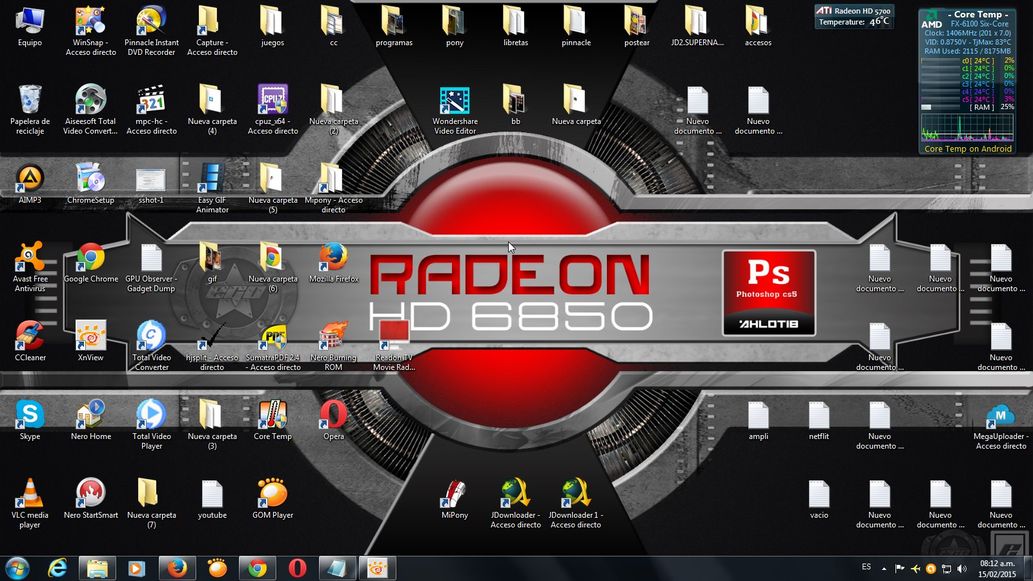Launch XnView desktop icon
Viewport: 1033px width, 581px height.
(x=90, y=336)
